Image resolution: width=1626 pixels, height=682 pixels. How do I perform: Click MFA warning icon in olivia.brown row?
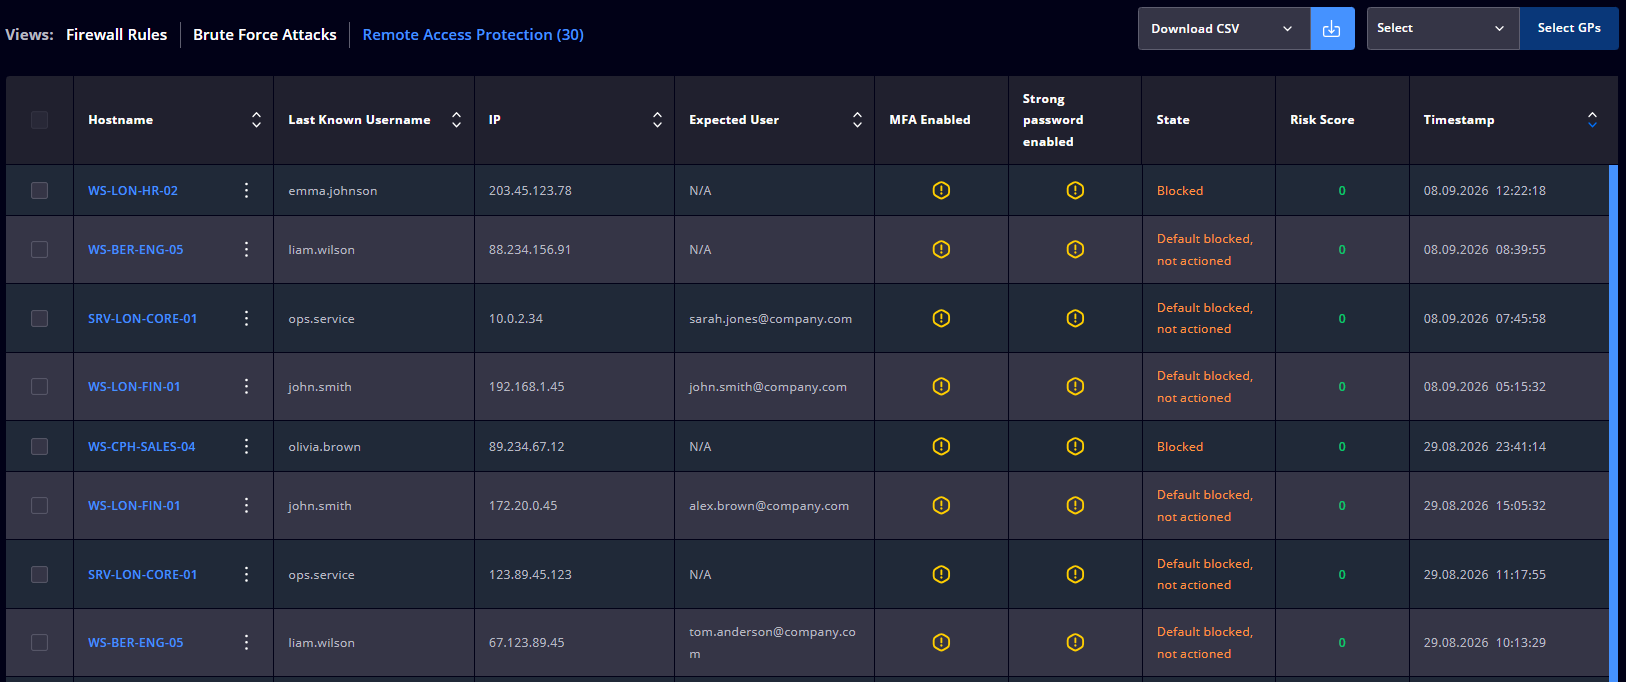pos(941,446)
